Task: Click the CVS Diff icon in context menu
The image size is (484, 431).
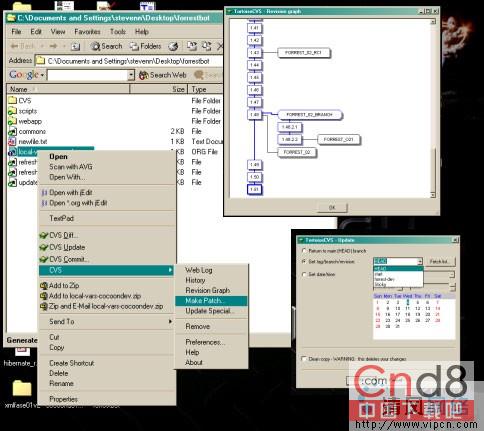Action: pyautogui.click(x=44, y=235)
